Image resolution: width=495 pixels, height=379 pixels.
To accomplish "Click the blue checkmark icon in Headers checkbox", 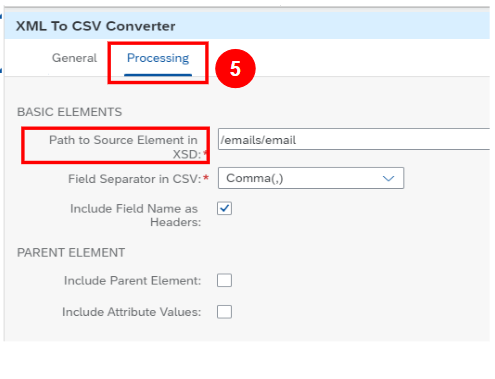I will [224, 208].
